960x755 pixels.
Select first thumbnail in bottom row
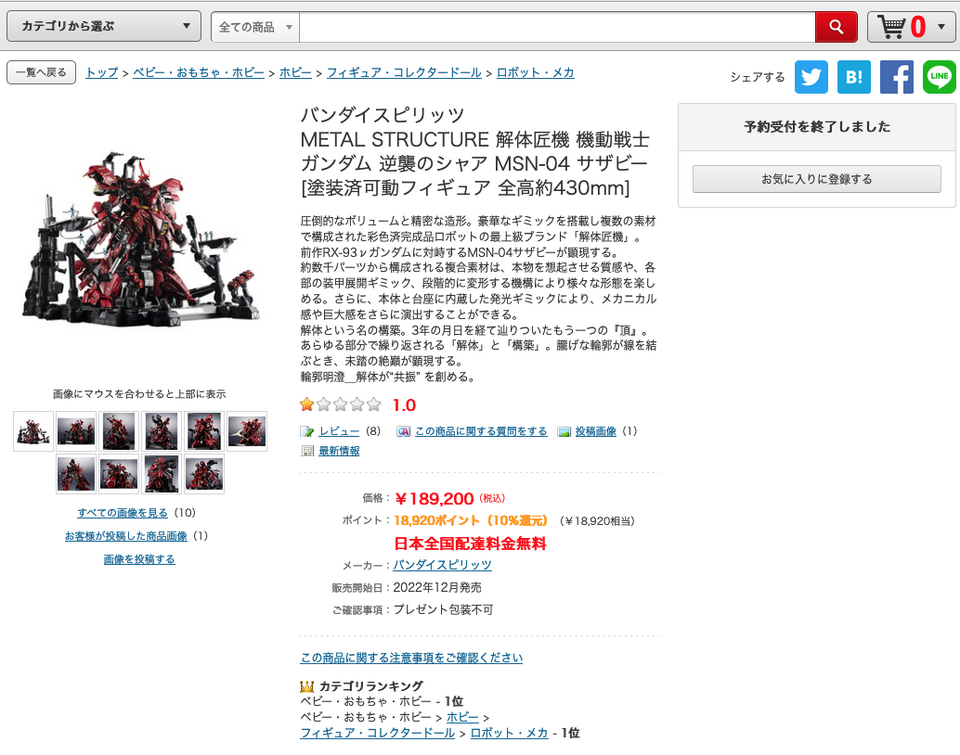pyautogui.click(x=76, y=474)
